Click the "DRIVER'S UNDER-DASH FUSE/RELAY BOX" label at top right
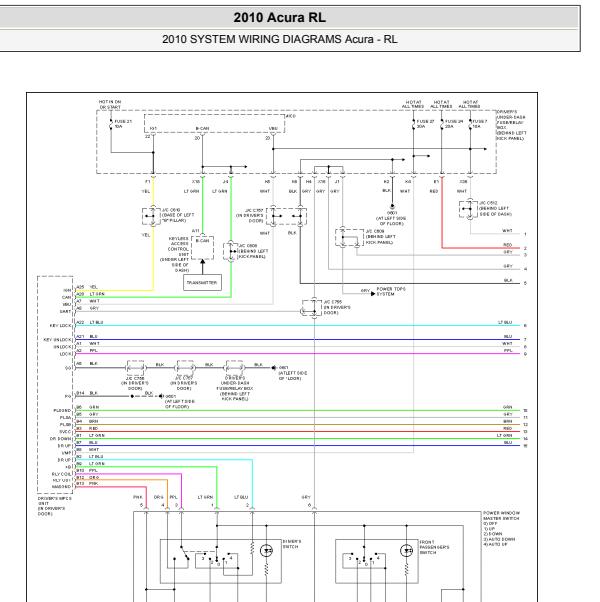Viewport: 600px width, 602px height. click(x=511, y=125)
